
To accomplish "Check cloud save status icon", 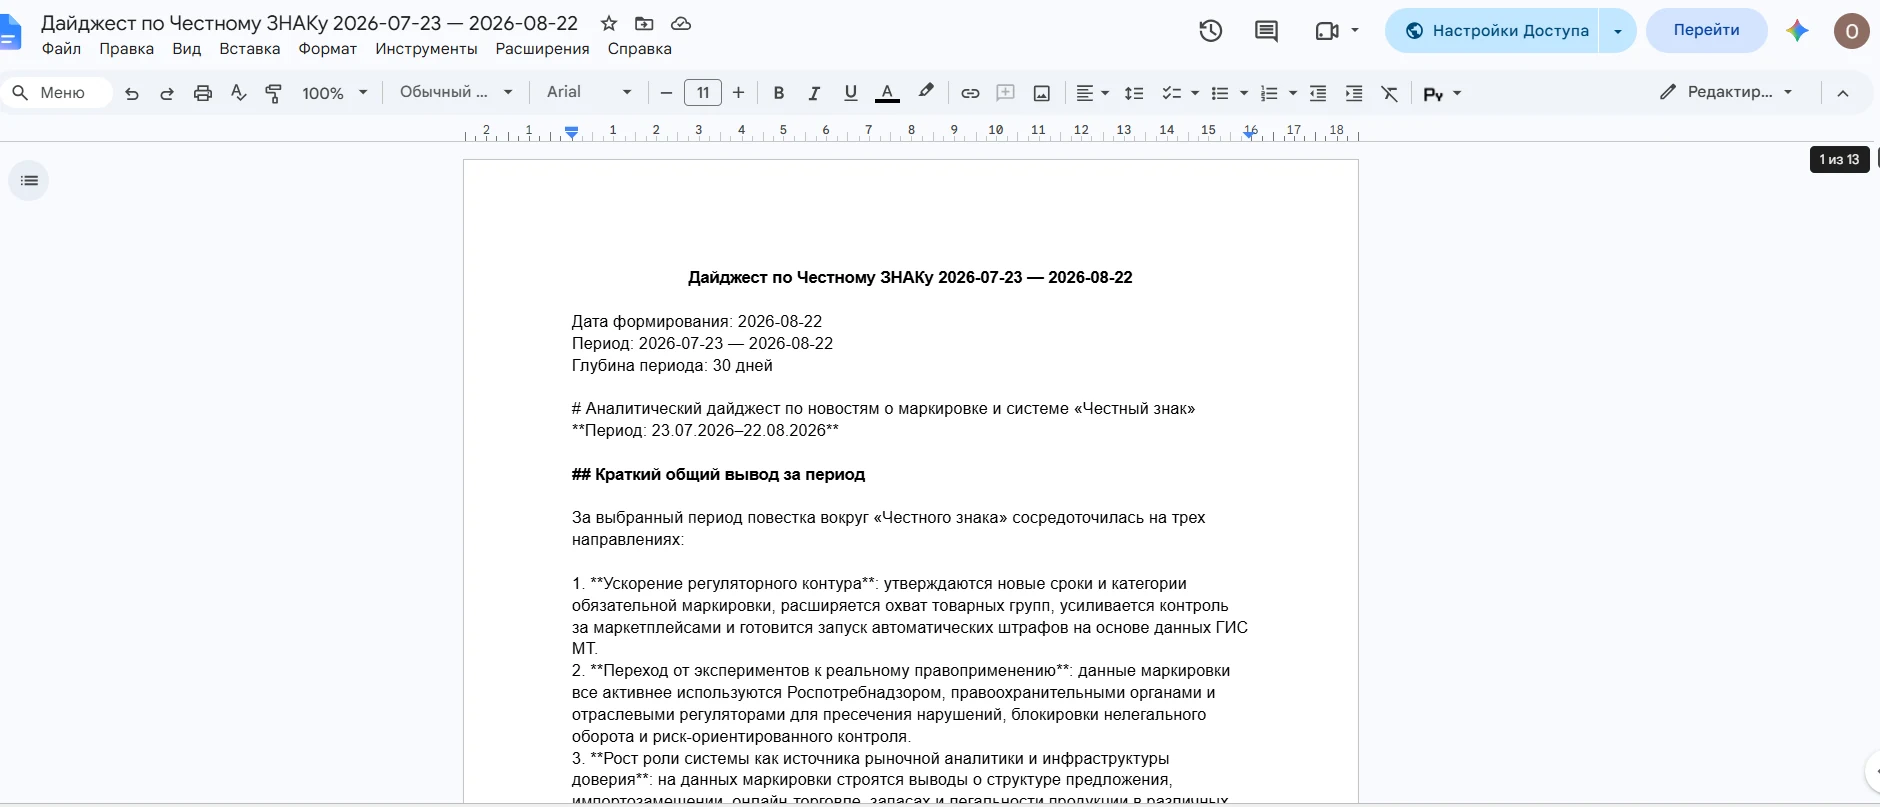I will tap(681, 23).
